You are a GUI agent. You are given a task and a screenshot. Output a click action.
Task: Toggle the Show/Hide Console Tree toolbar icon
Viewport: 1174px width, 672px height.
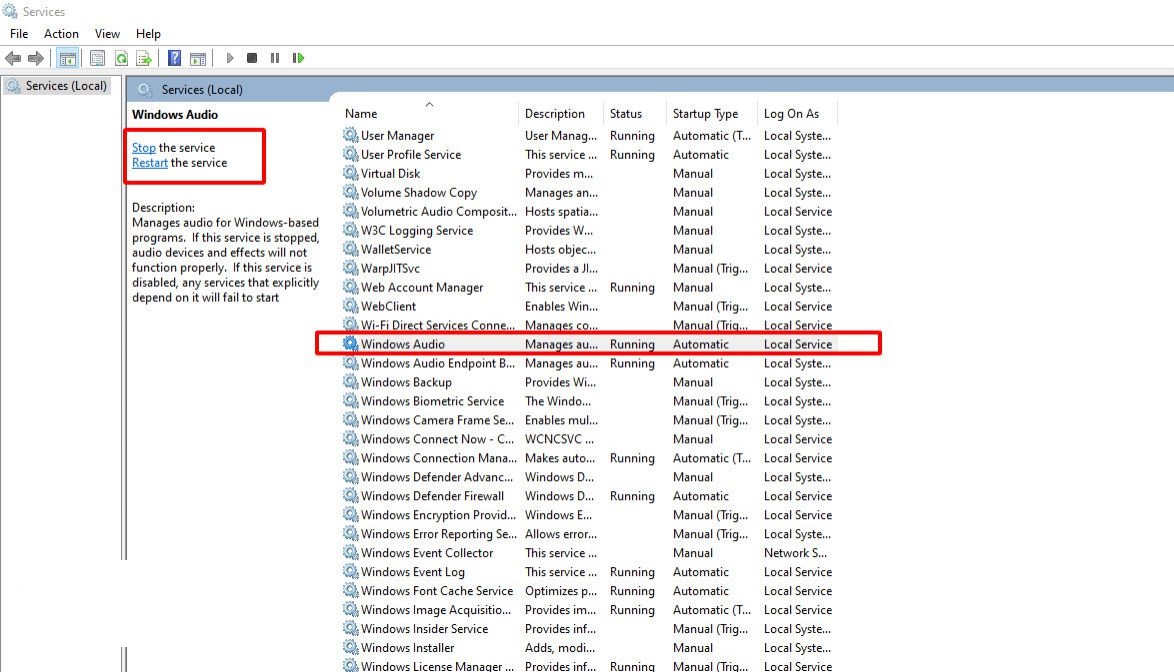click(67, 58)
